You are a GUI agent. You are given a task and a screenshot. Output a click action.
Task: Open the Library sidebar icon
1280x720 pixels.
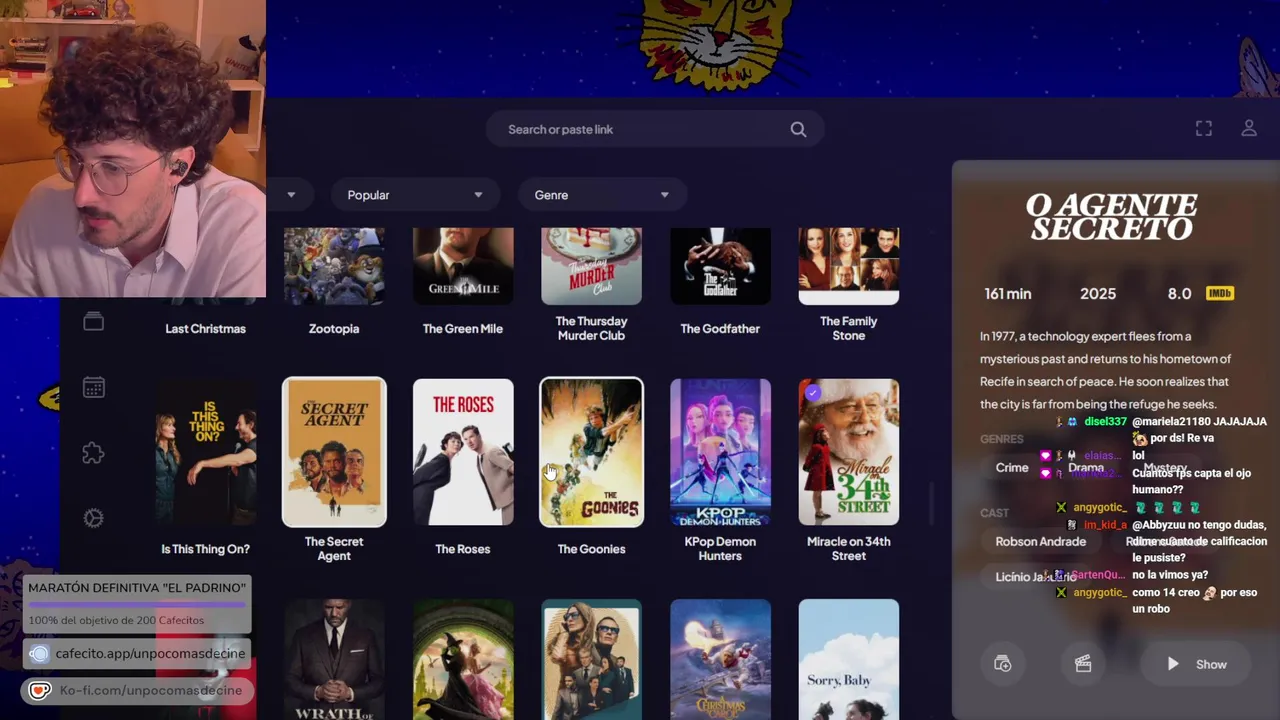click(93, 321)
